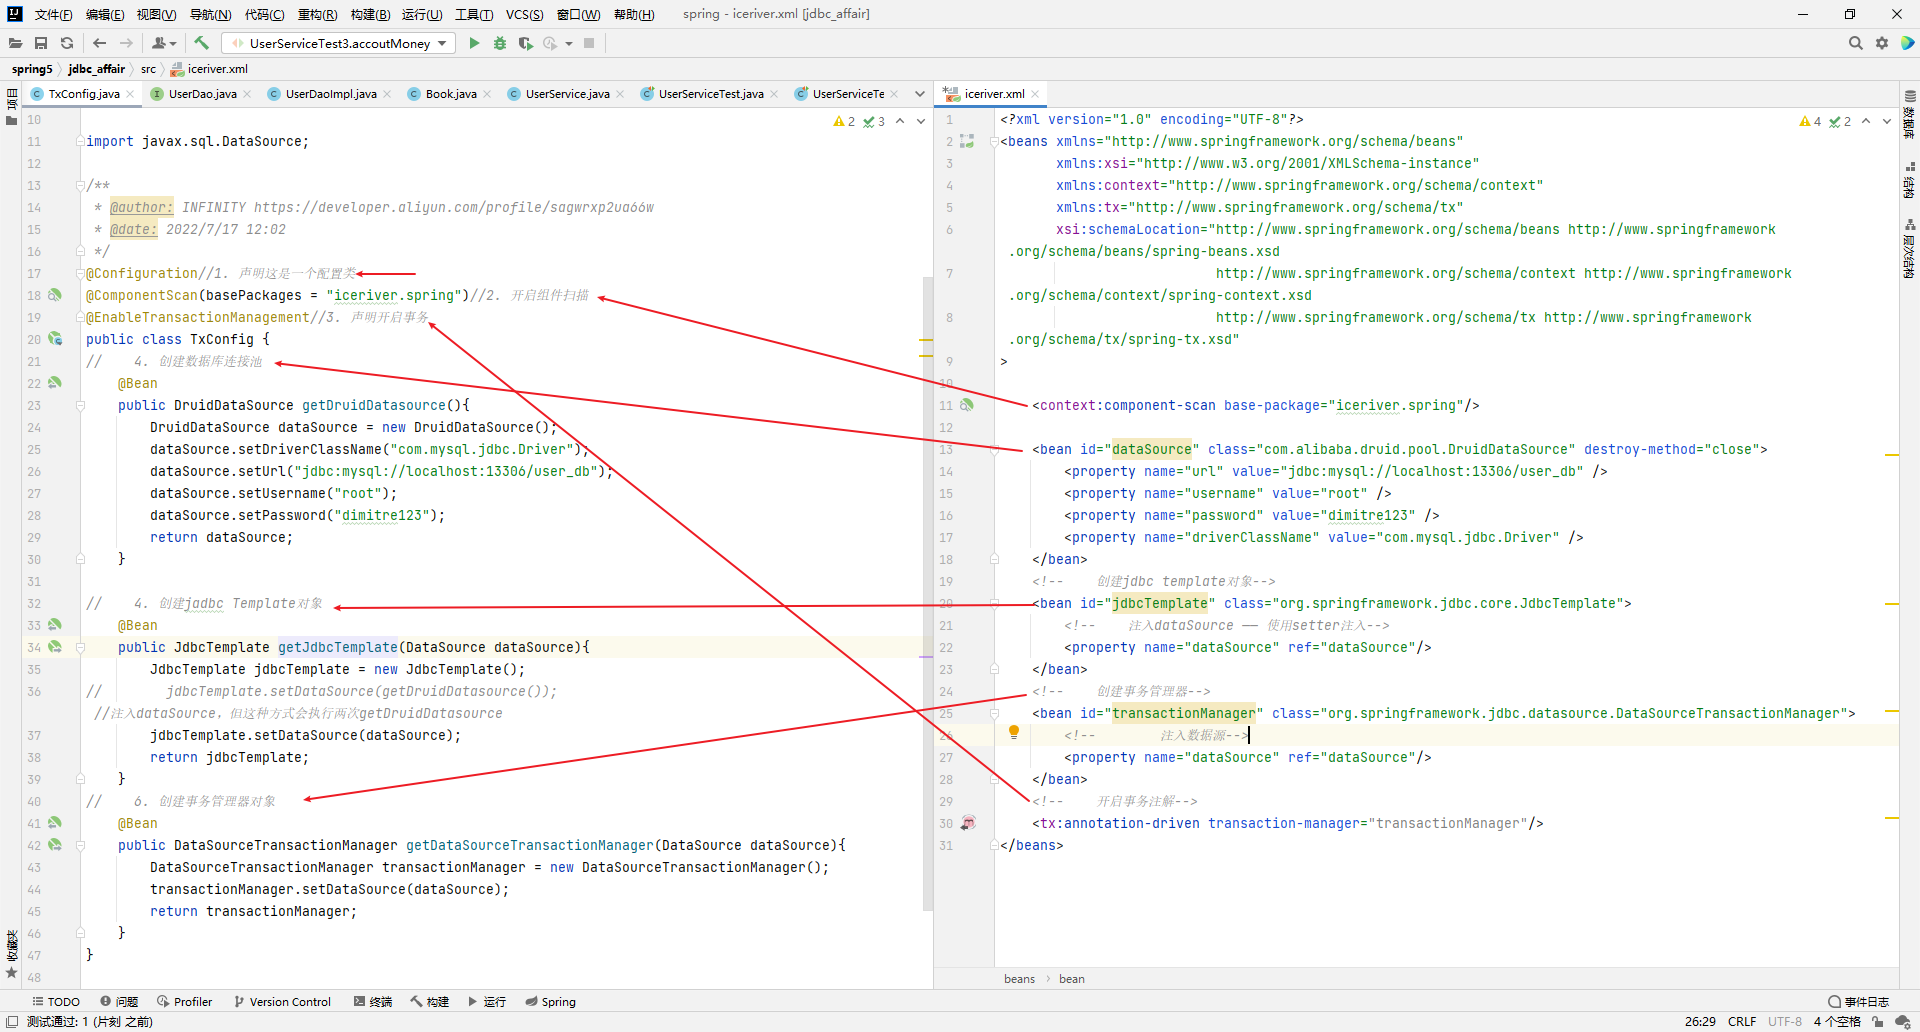
Task: Click the warnings count indicator in TxConfig editor
Action: point(844,121)
